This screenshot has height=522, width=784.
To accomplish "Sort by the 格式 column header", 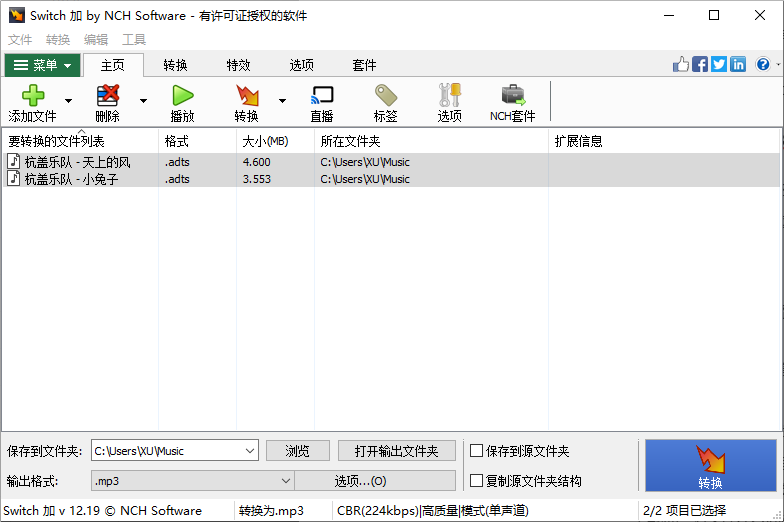I will click(197, 142).
